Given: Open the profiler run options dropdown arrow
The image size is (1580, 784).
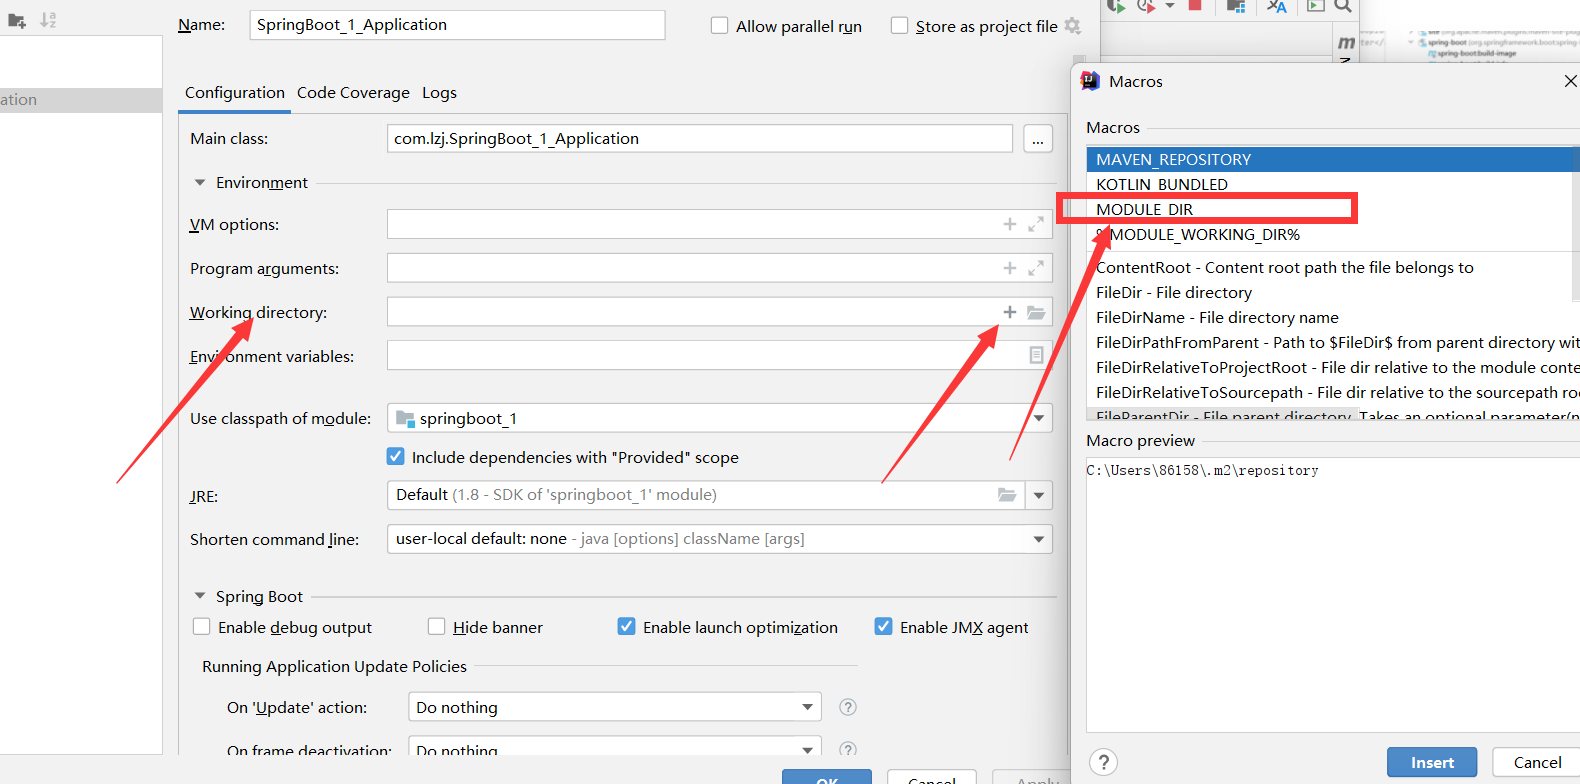Looking at the screenshot, I should coord(1170,6).
